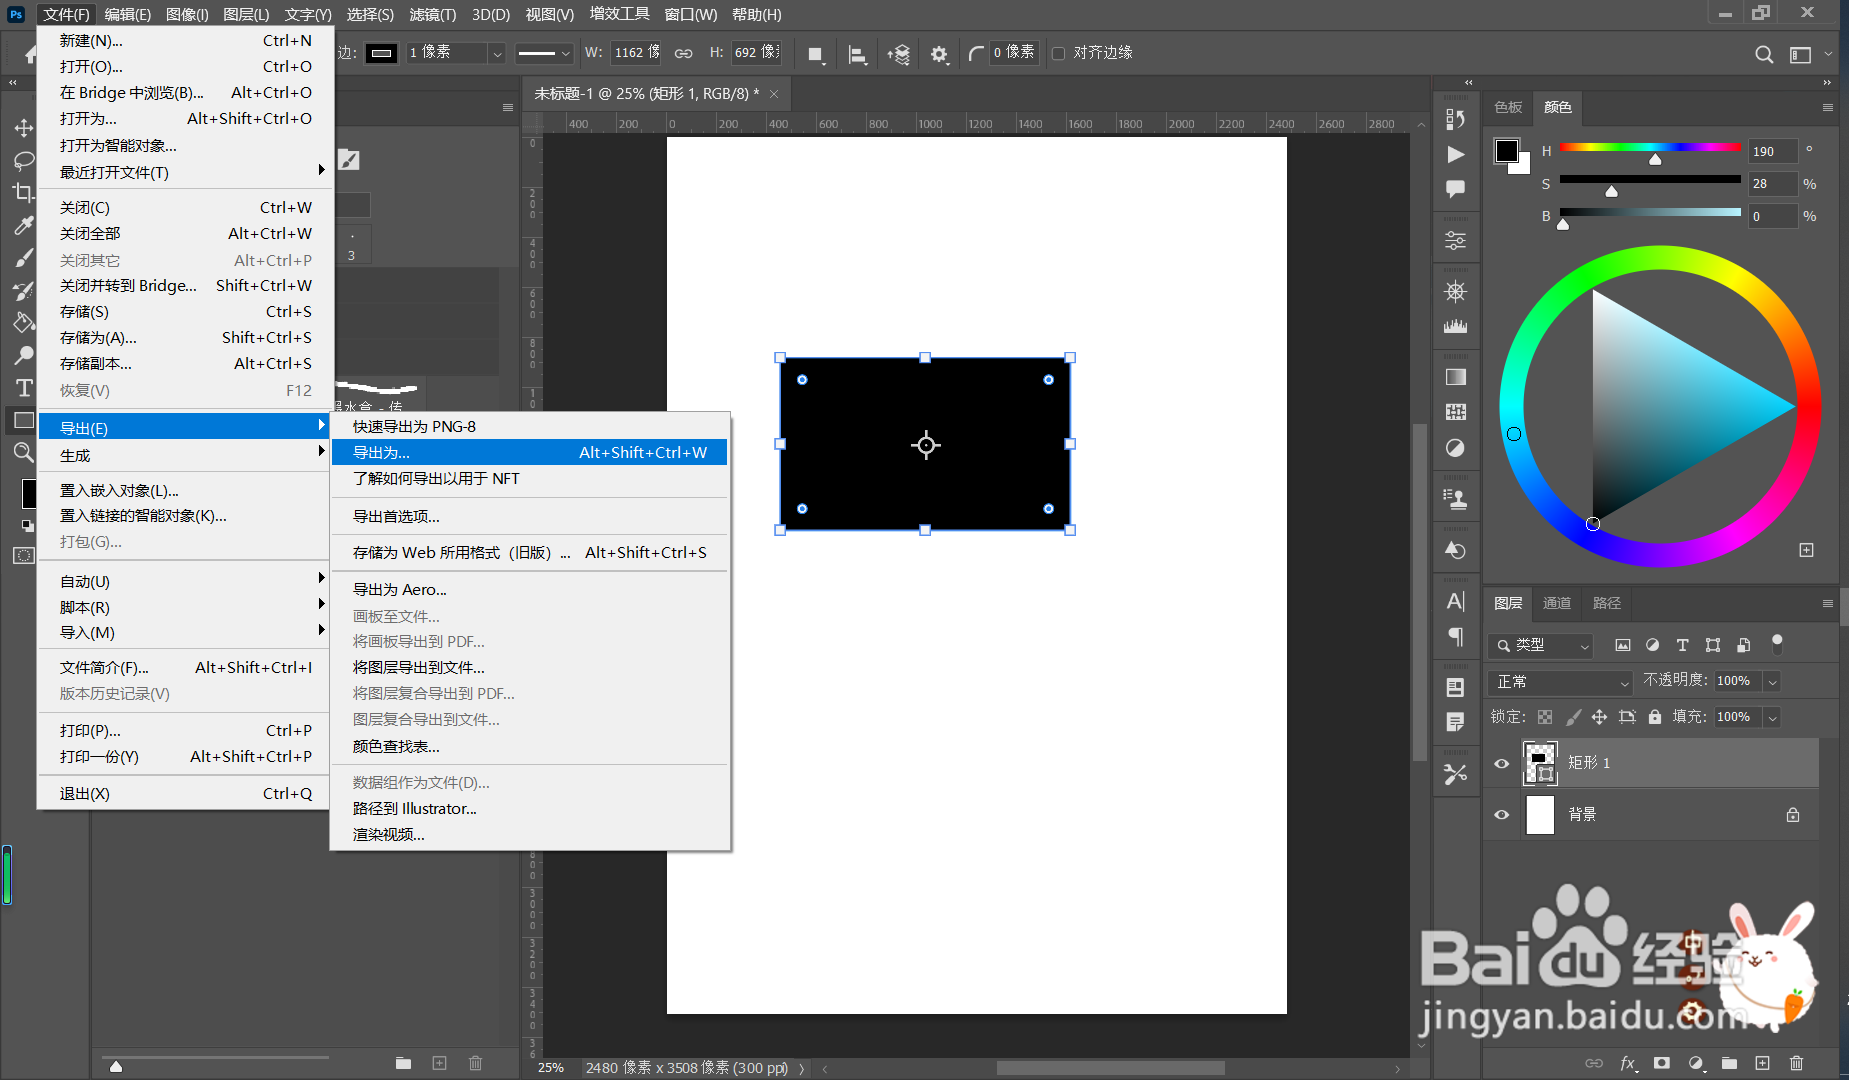Screen dimensions: 1849x1080
Task: Switch to the 通道 tab
Action: click(1556, 604)
